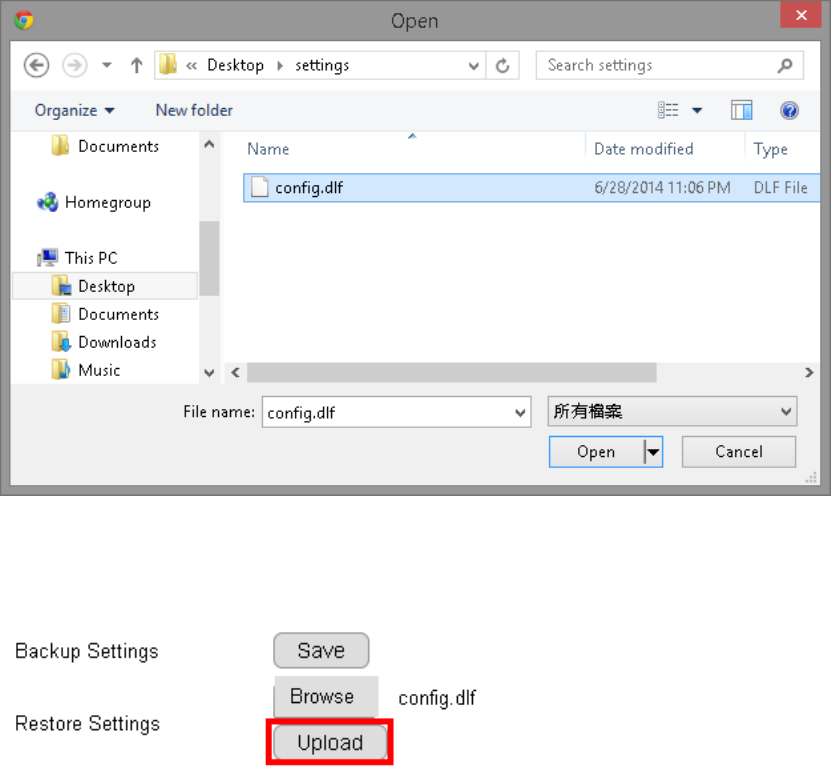The image size is (831, 776).
Task: Click the Chrome icon in title bar
Action: pos(24,20)
